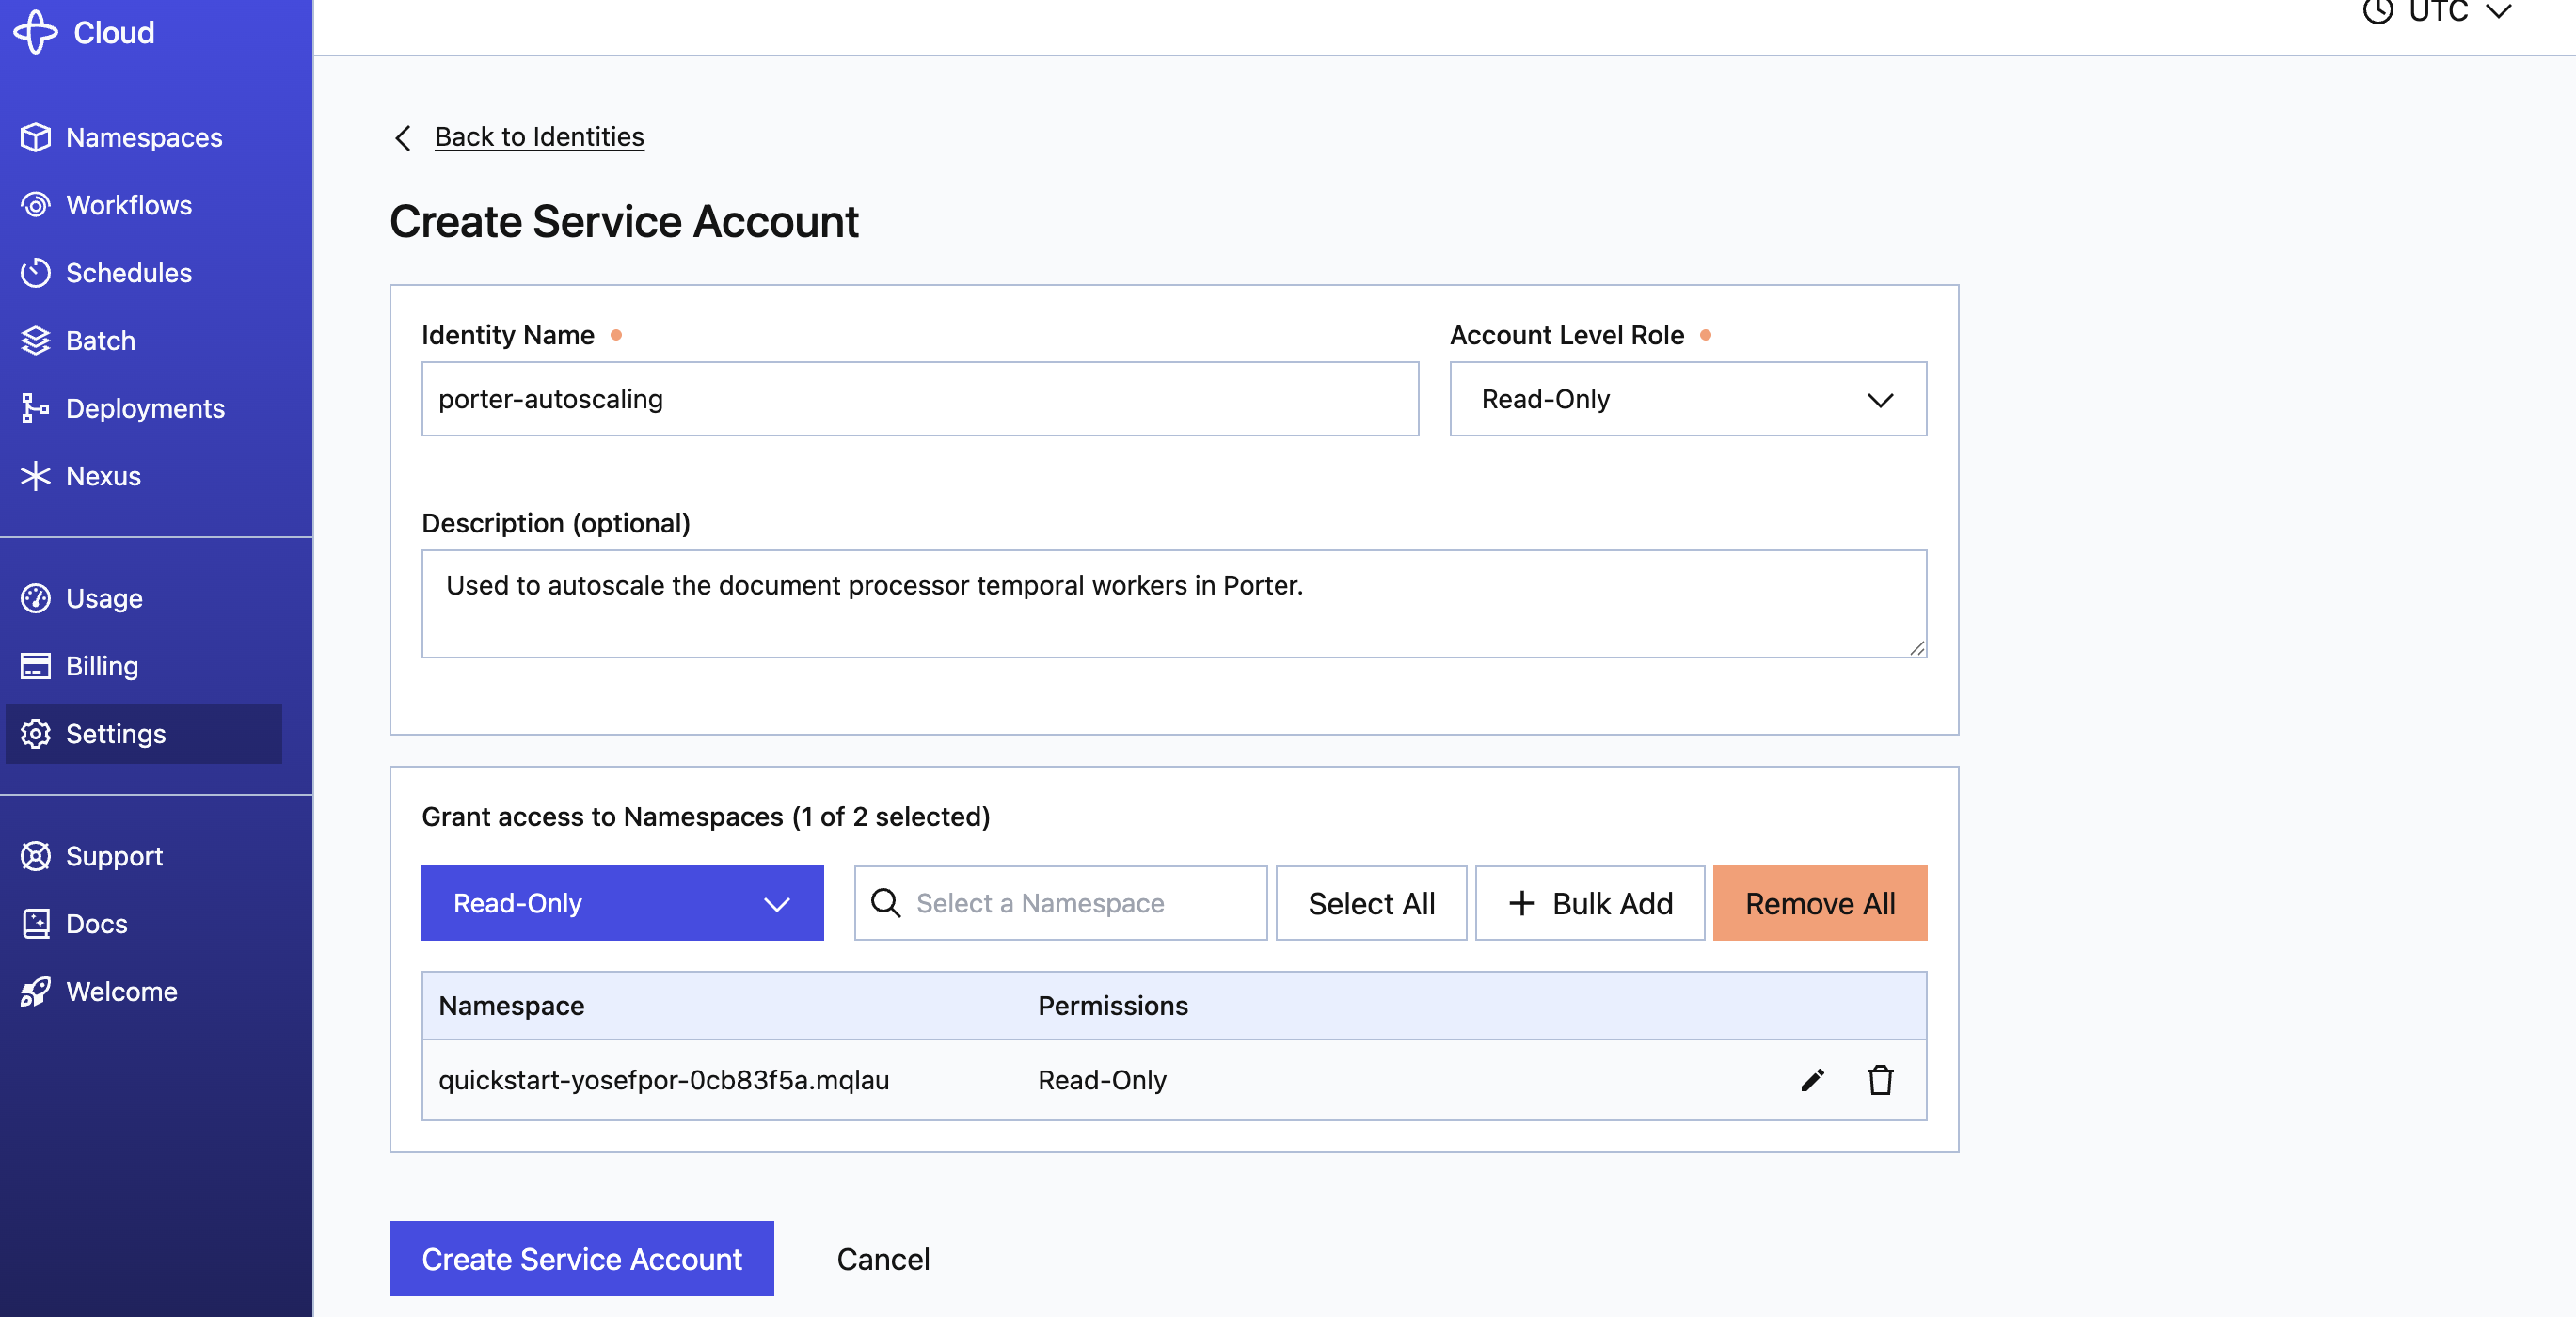Open the Namespaces section in the sidebar

coord(143,137)
